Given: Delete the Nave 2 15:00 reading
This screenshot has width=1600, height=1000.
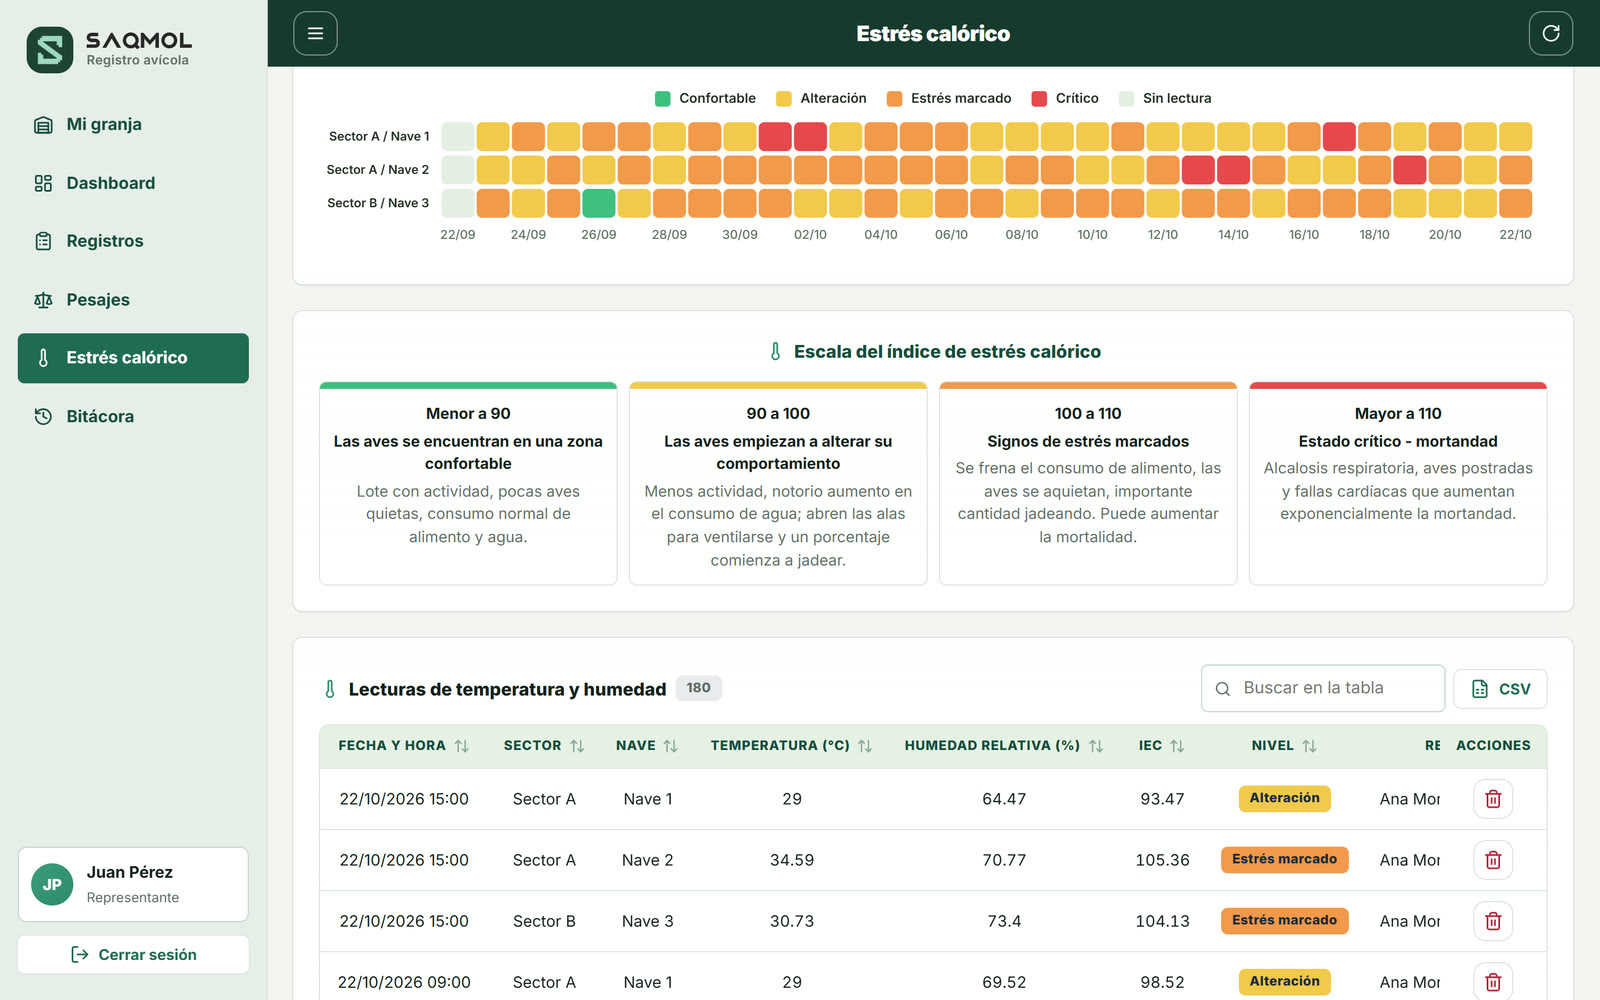Looking at the screenshot, I should [x=1492, y=860].
